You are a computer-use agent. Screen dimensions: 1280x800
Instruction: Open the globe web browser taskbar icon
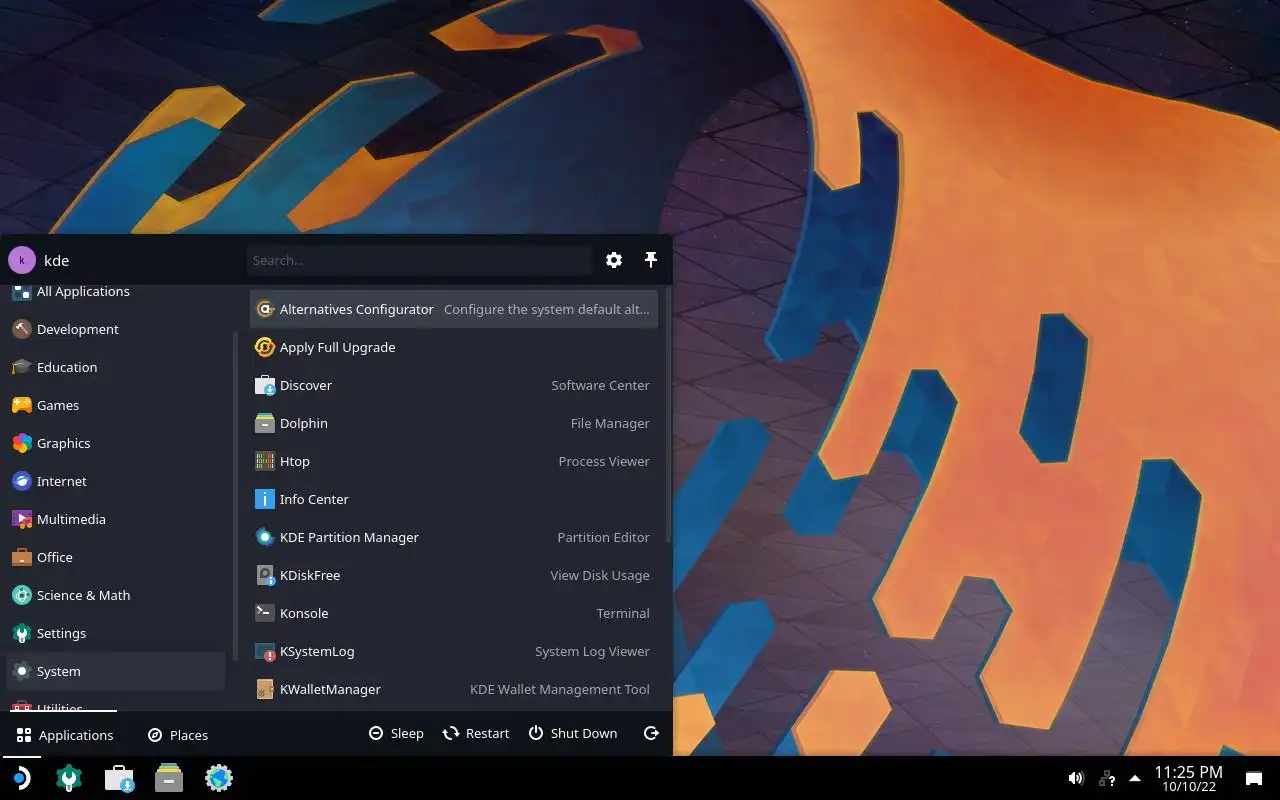219,778
